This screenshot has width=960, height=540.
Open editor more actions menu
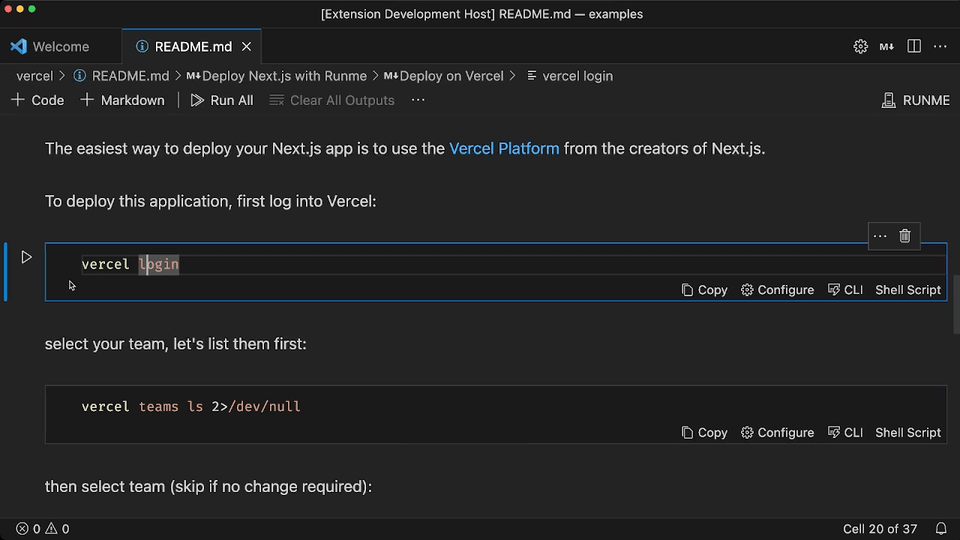click(x=940, y=47)
